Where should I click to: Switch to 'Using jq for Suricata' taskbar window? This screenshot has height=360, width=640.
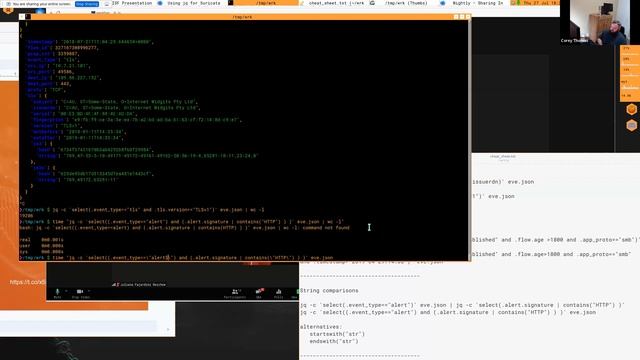(193, 3)
